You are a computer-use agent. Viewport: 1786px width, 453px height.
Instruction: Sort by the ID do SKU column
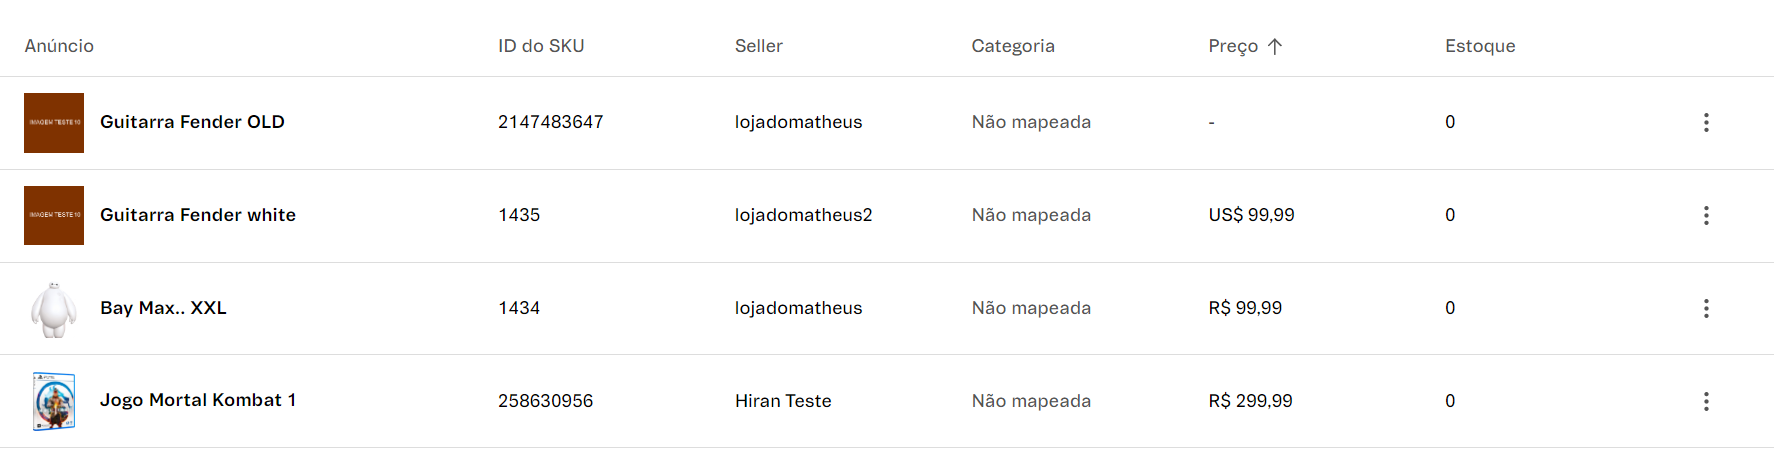[541, 46]
